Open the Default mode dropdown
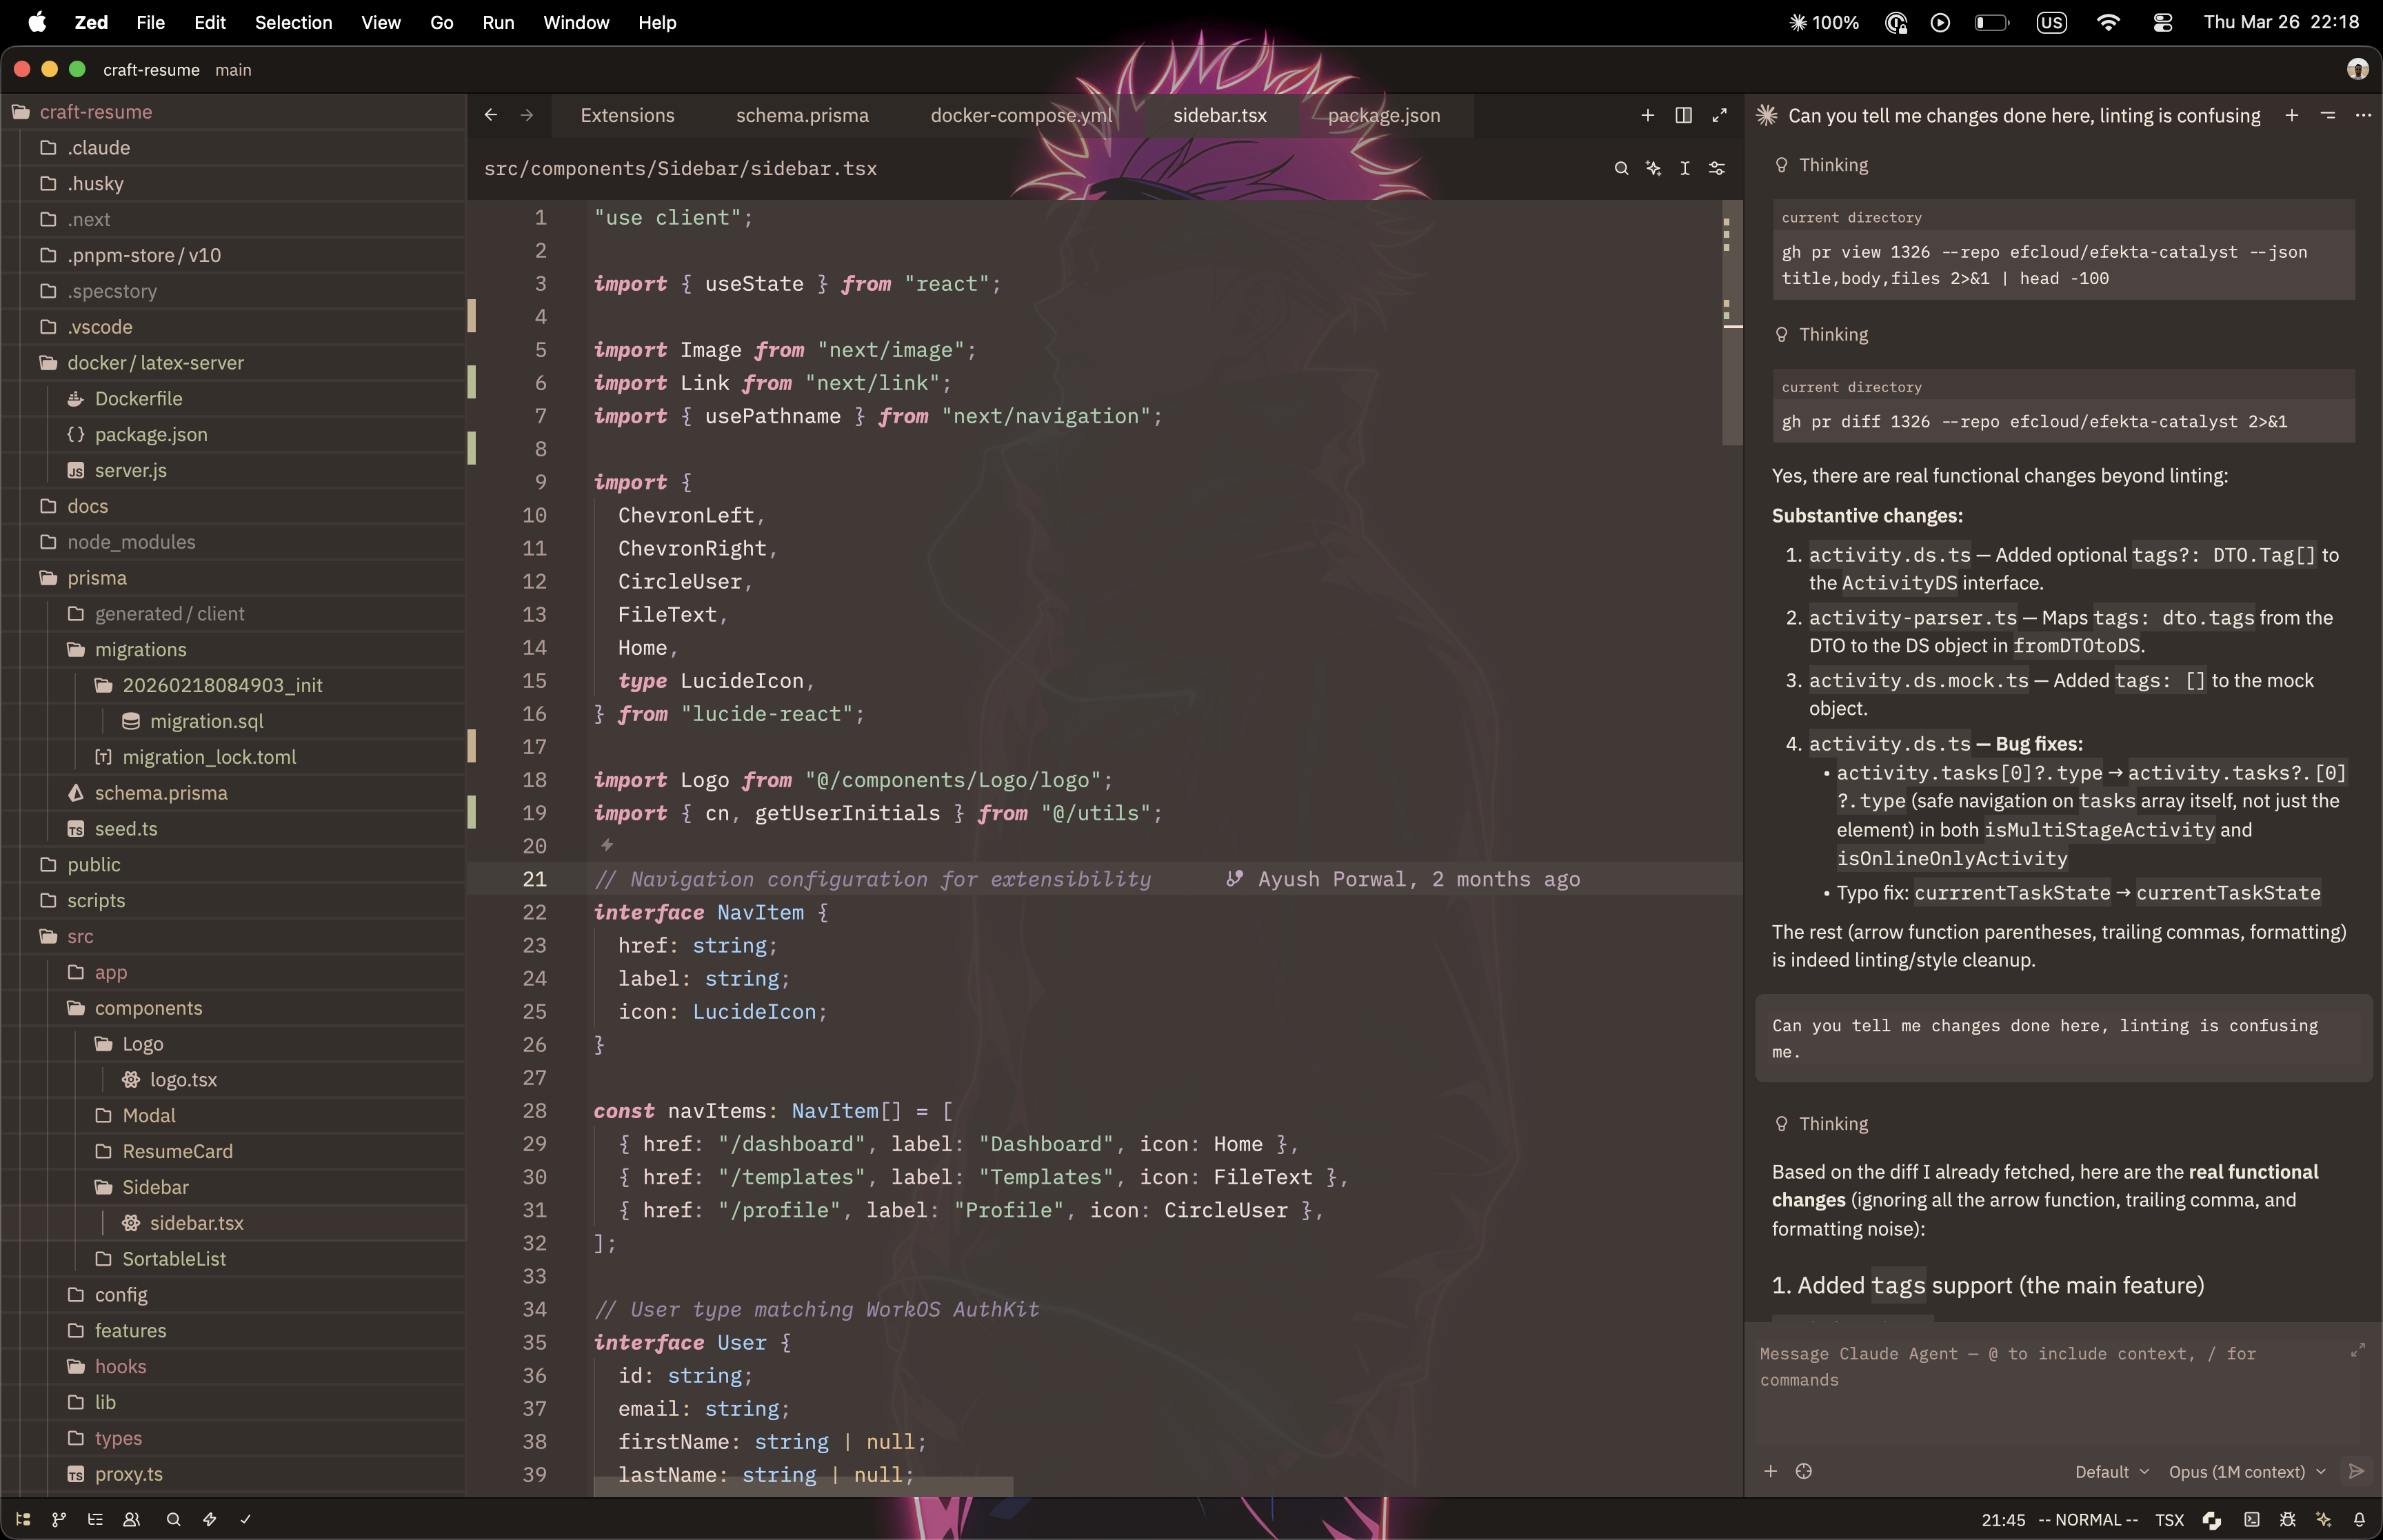 [x=2111, y=1471]
